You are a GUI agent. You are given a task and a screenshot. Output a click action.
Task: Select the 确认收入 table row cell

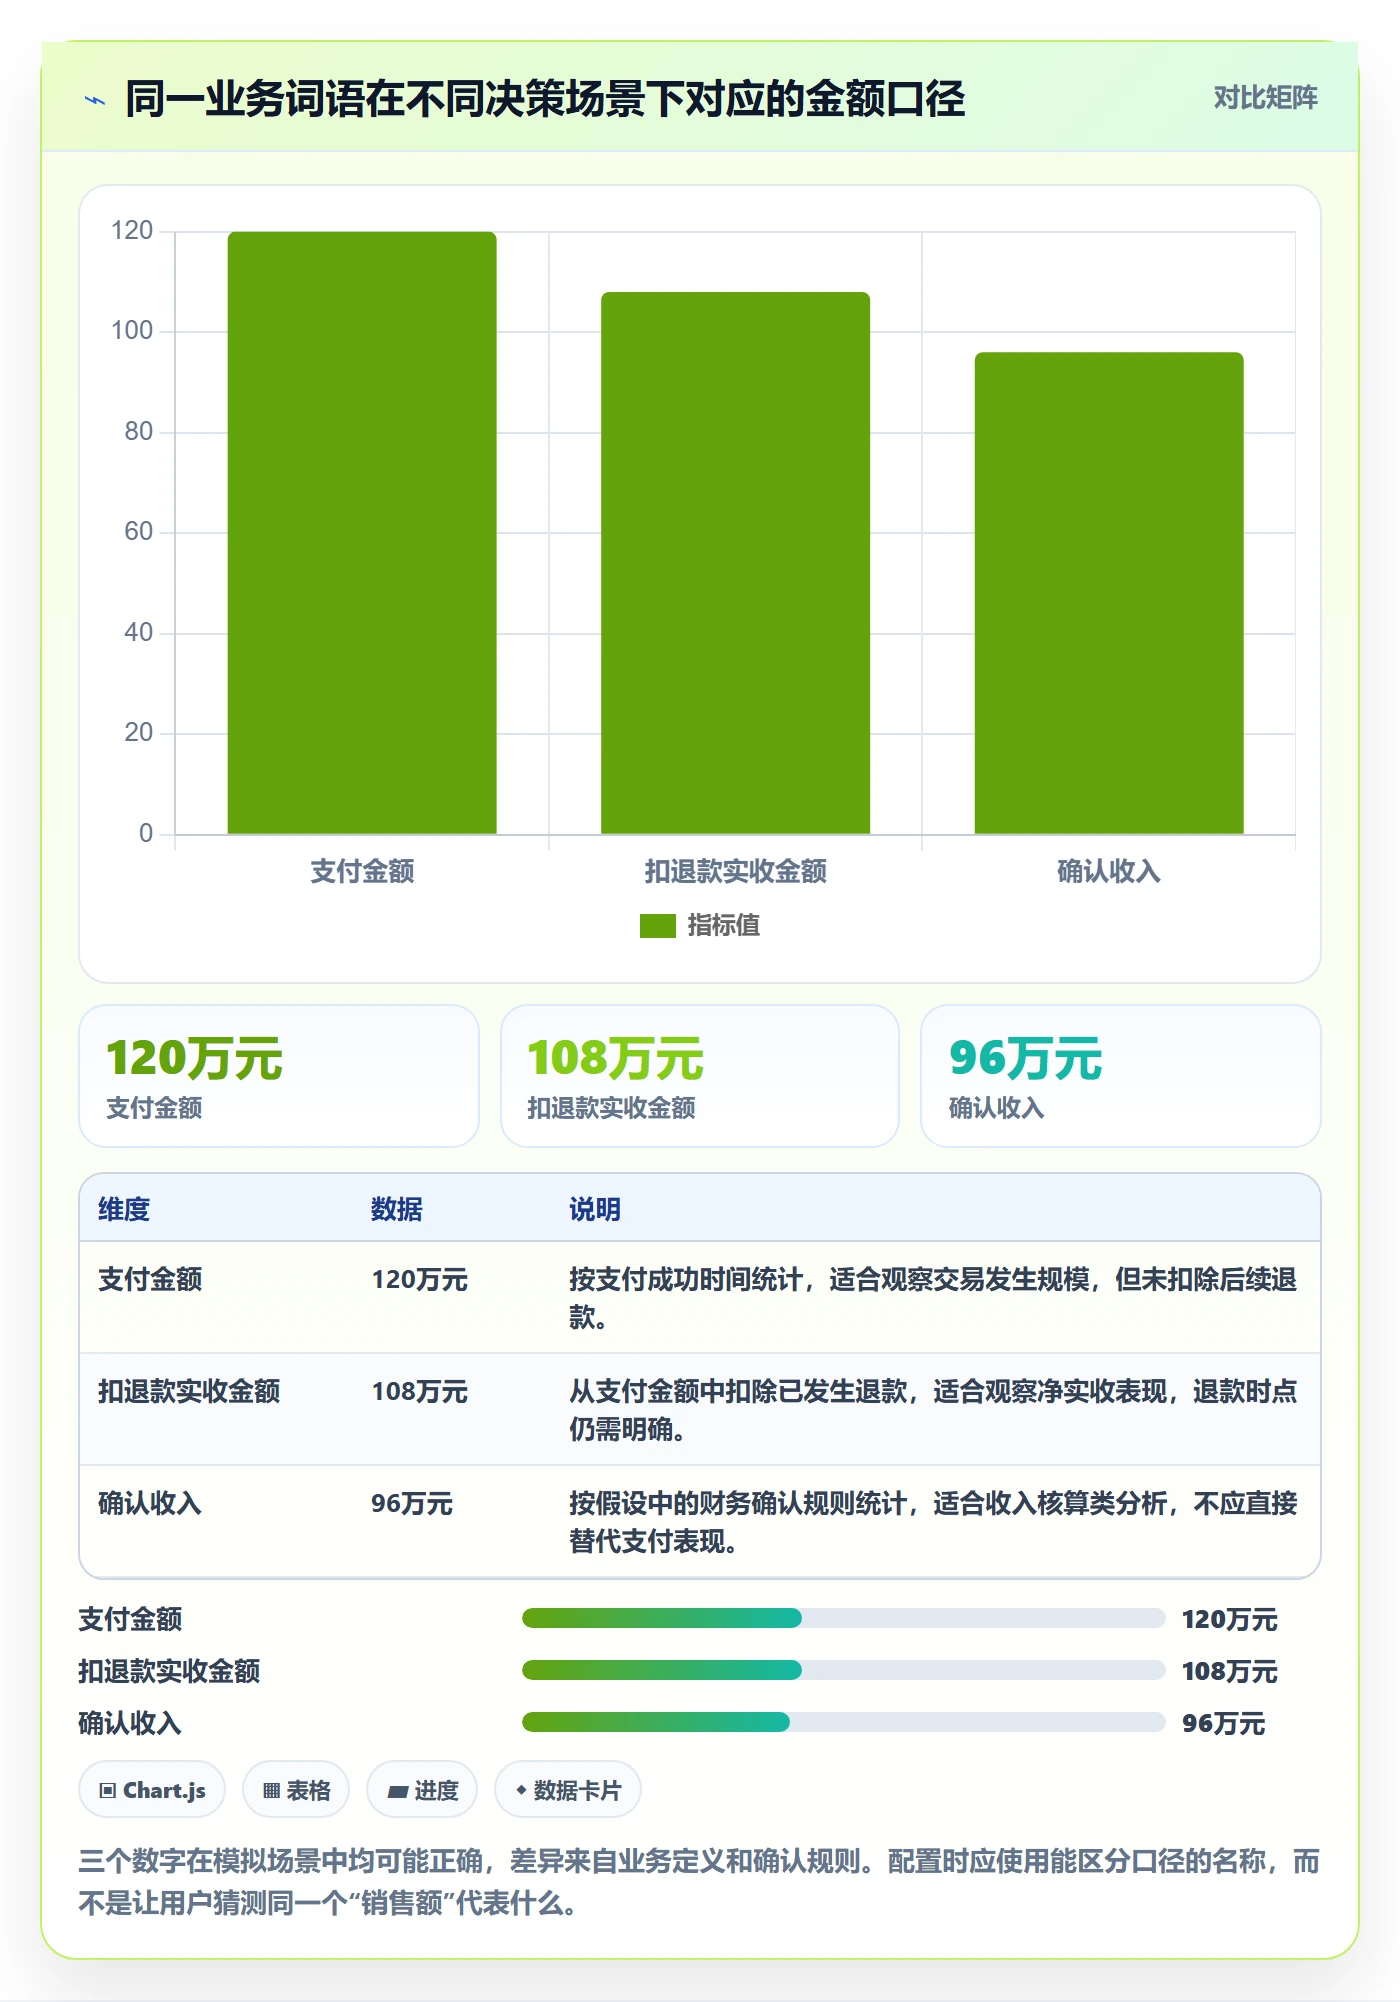150,1503
